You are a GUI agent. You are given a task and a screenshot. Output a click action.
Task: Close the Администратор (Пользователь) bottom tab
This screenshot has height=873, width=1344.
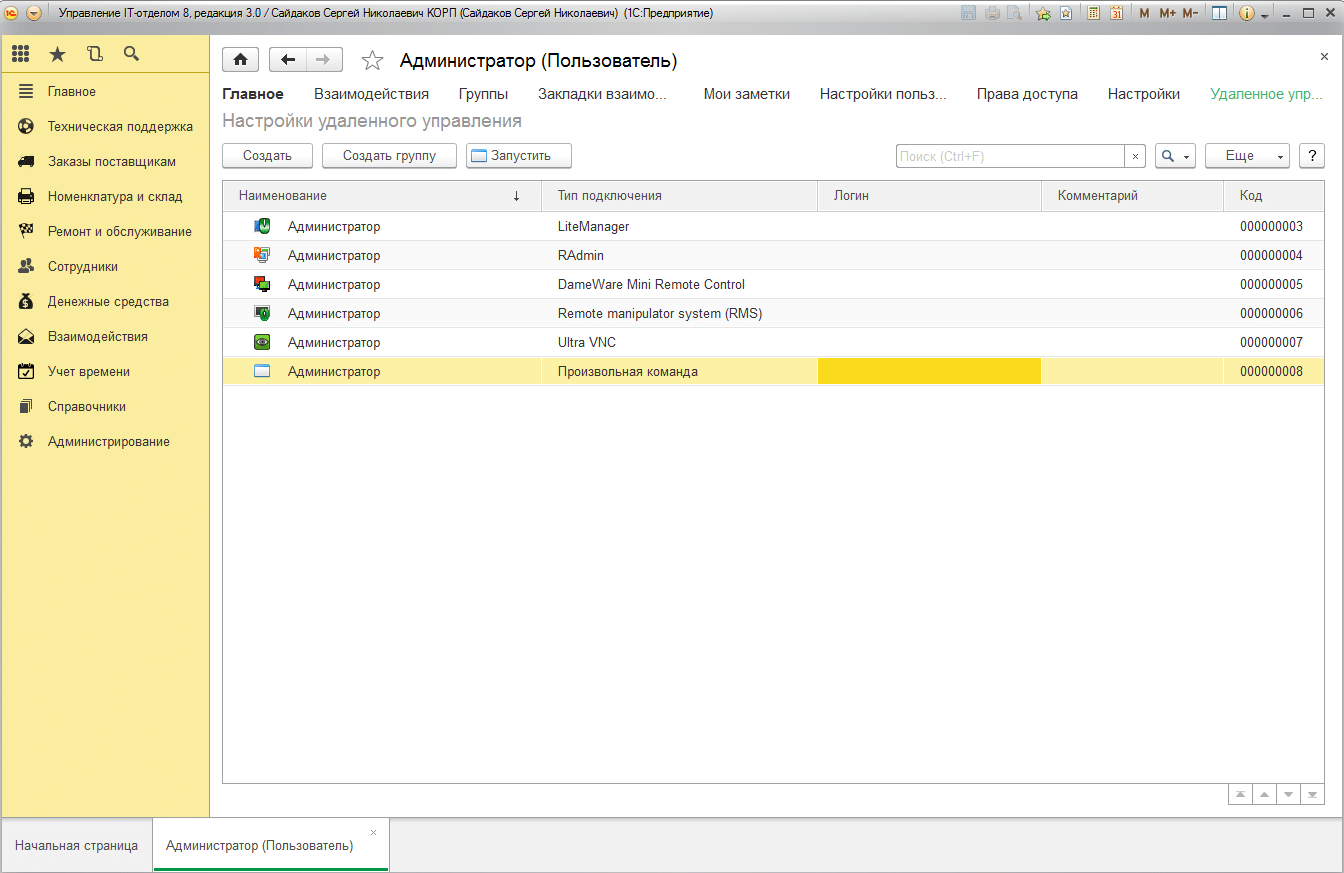click(x=374, y=832)
